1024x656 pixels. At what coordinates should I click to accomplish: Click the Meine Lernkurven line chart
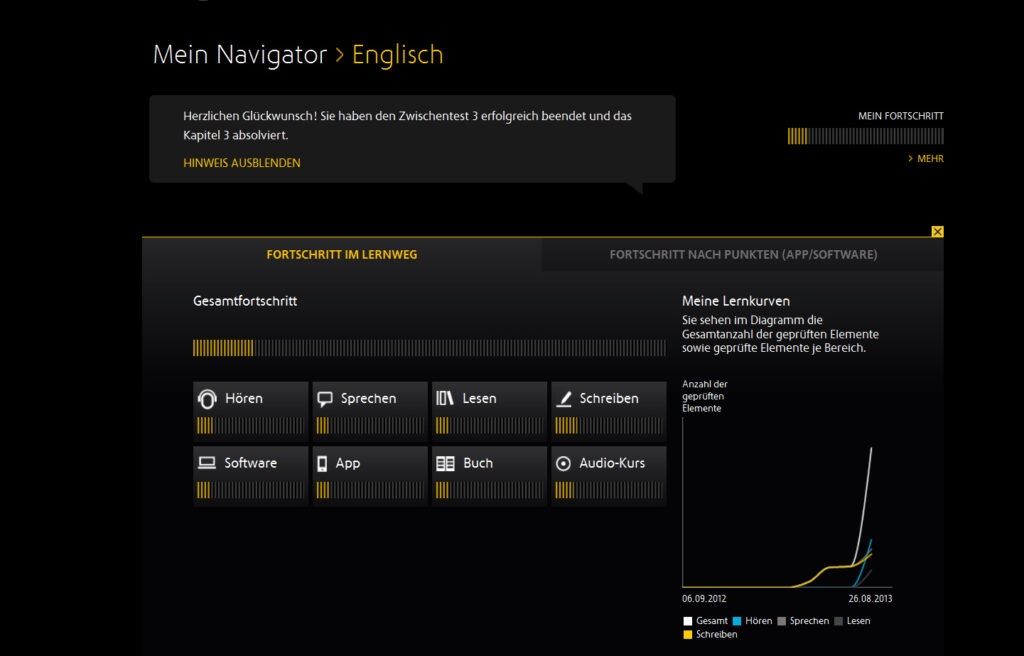[786, 510]
